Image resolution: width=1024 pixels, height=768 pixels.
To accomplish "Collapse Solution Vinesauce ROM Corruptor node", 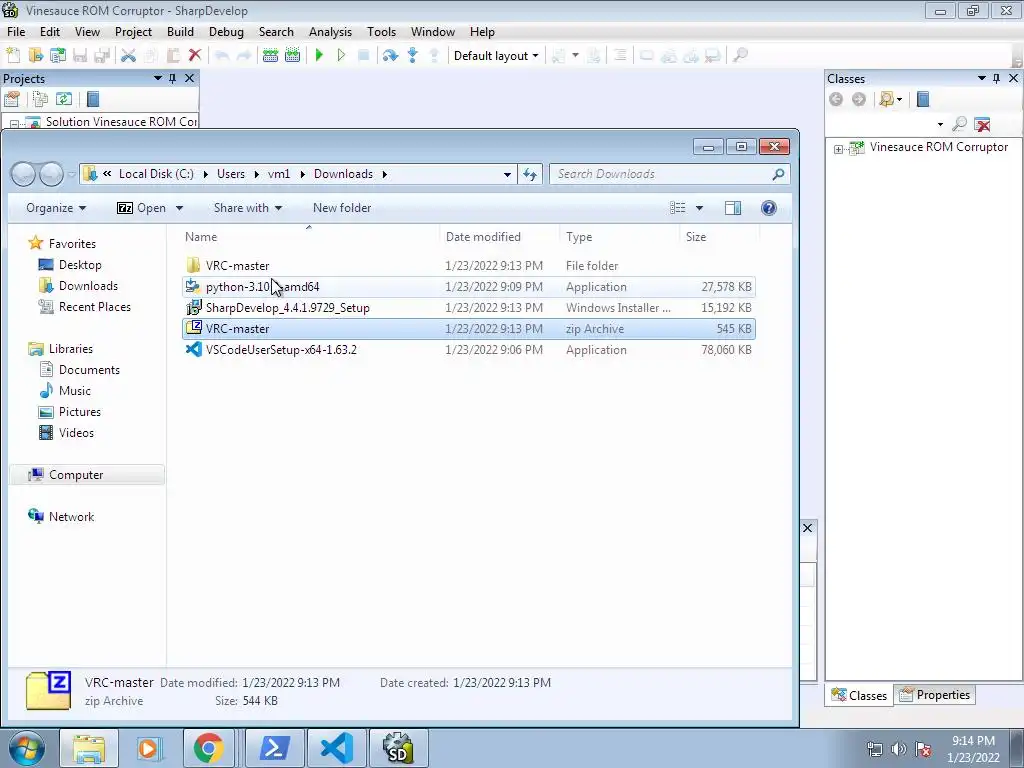I will pos(14,123).
